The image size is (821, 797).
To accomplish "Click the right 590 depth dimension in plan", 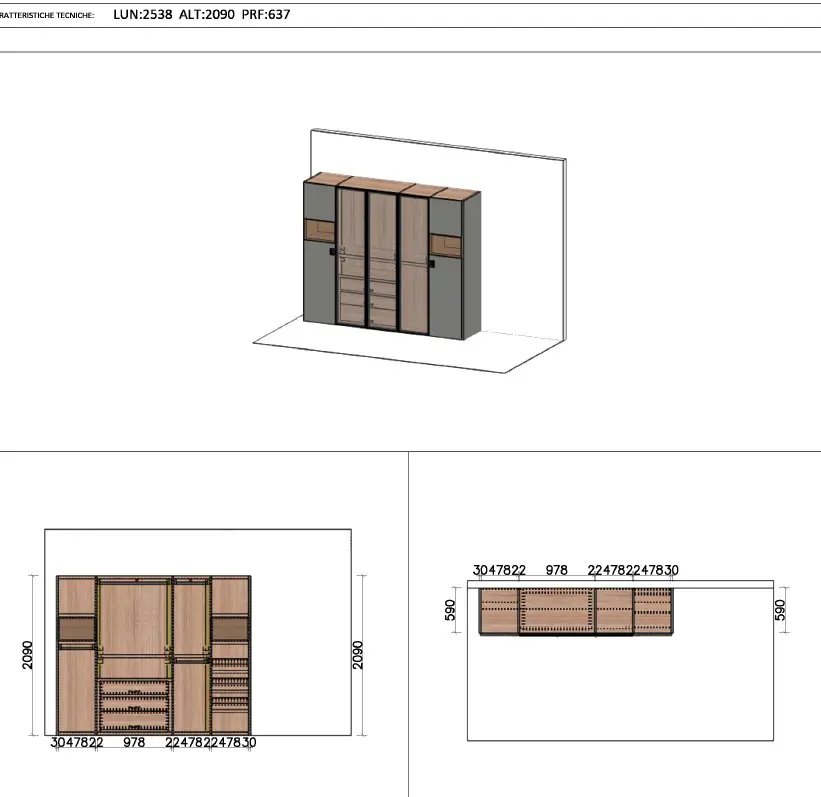I will tap(779, 611).
